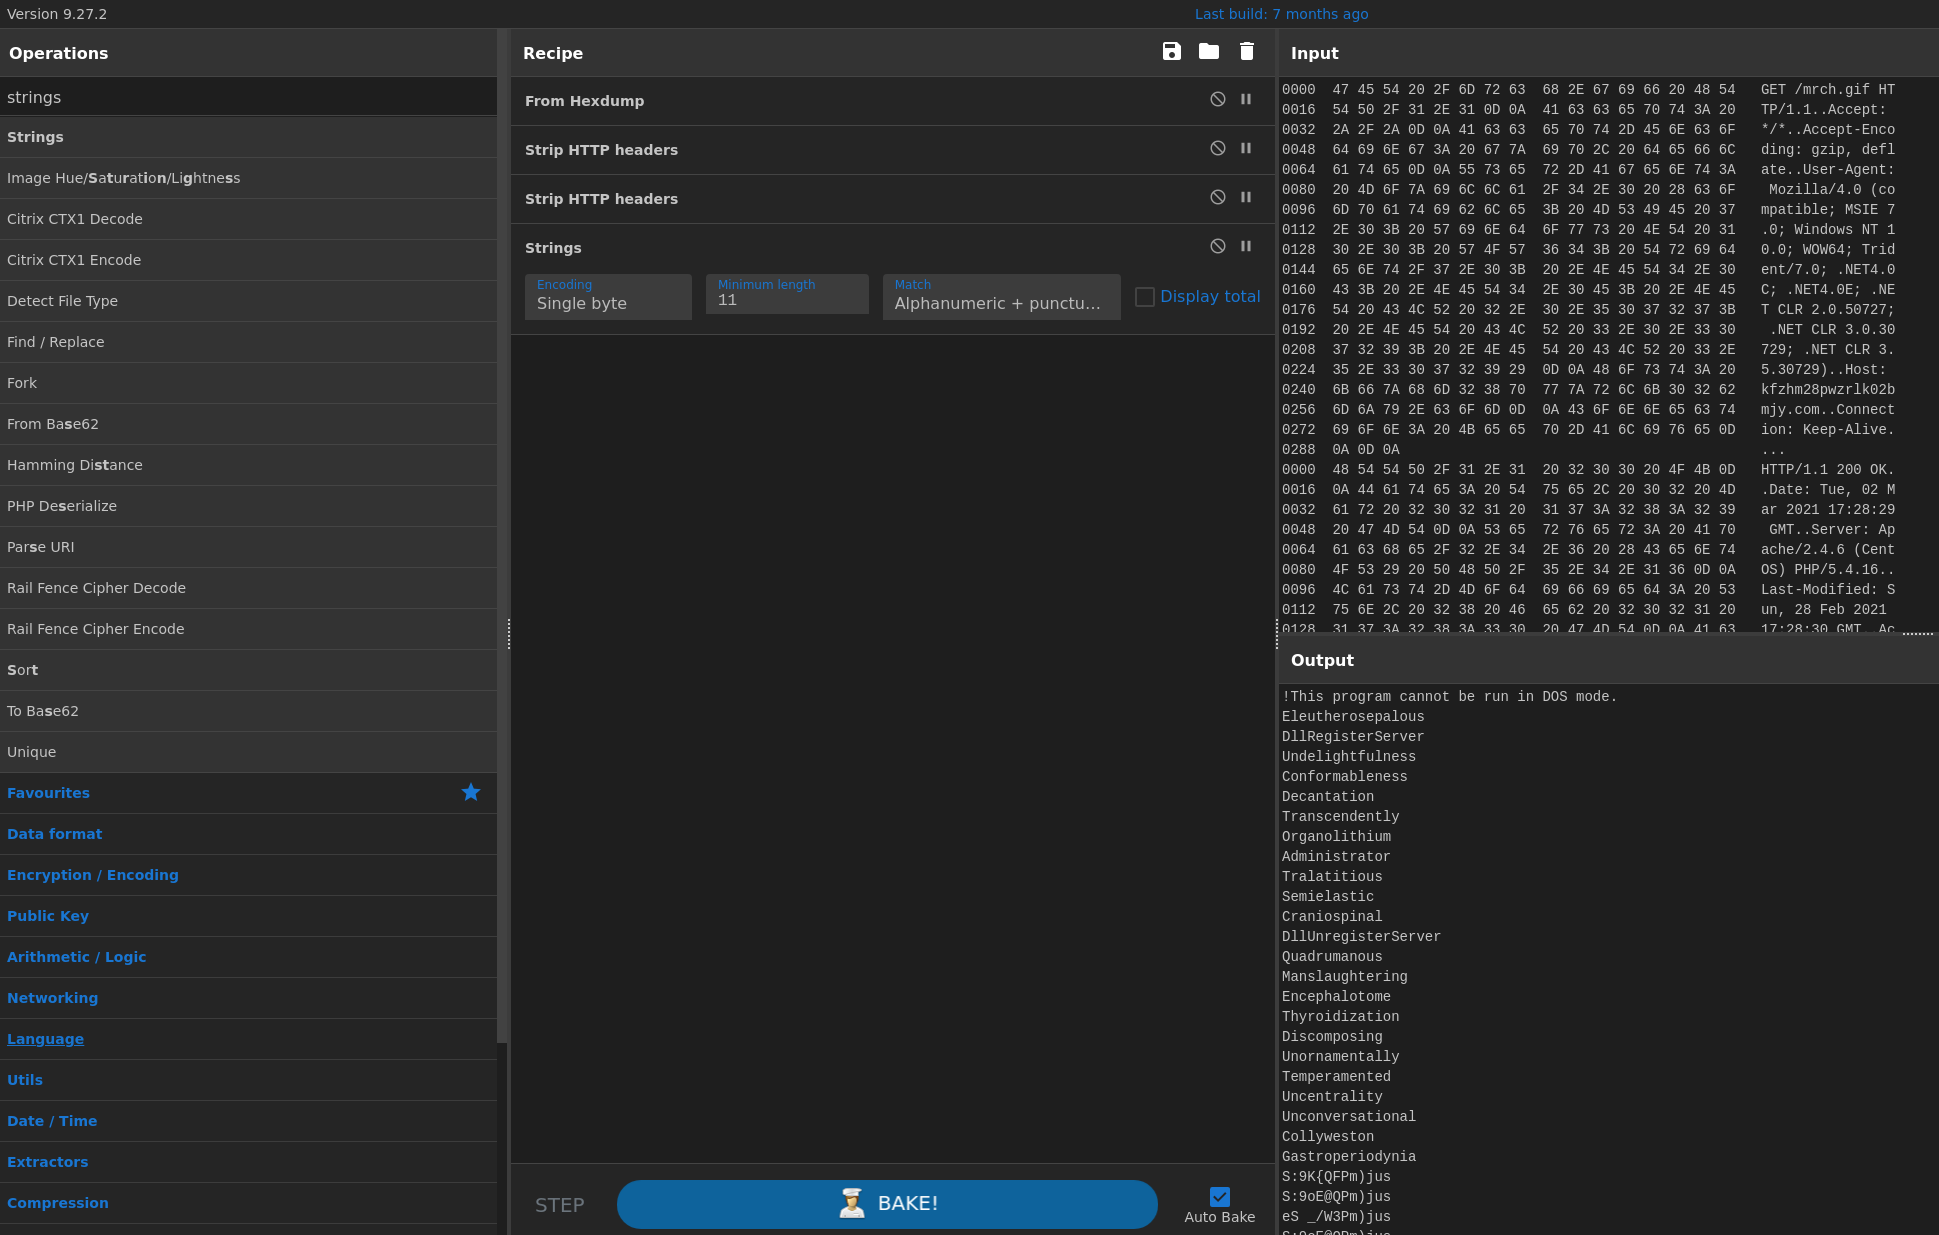This screenshot has width=1939, height=1235.
Task: Expand the Public Key category
Action: coord(248,916)
